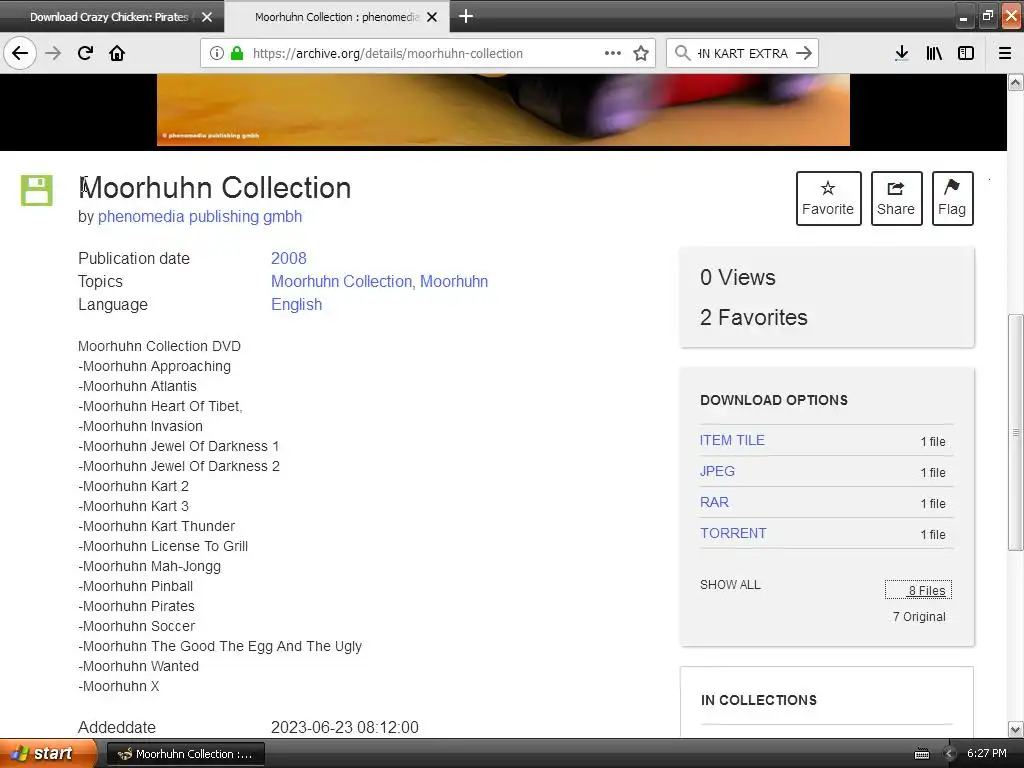
Task: Flag this item with Flag button
Action: (952, 199)
